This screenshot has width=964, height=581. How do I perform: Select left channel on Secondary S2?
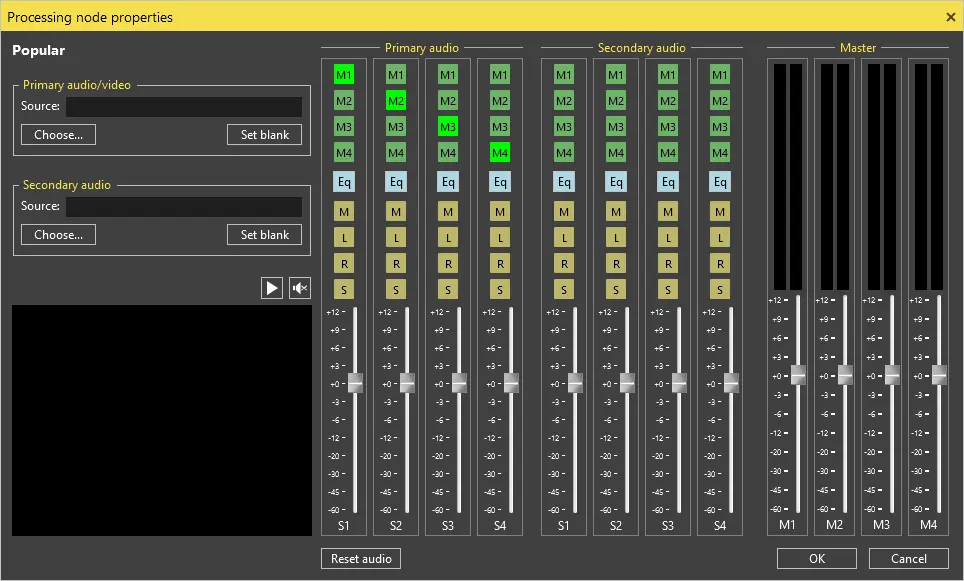(x=616, y=237)
